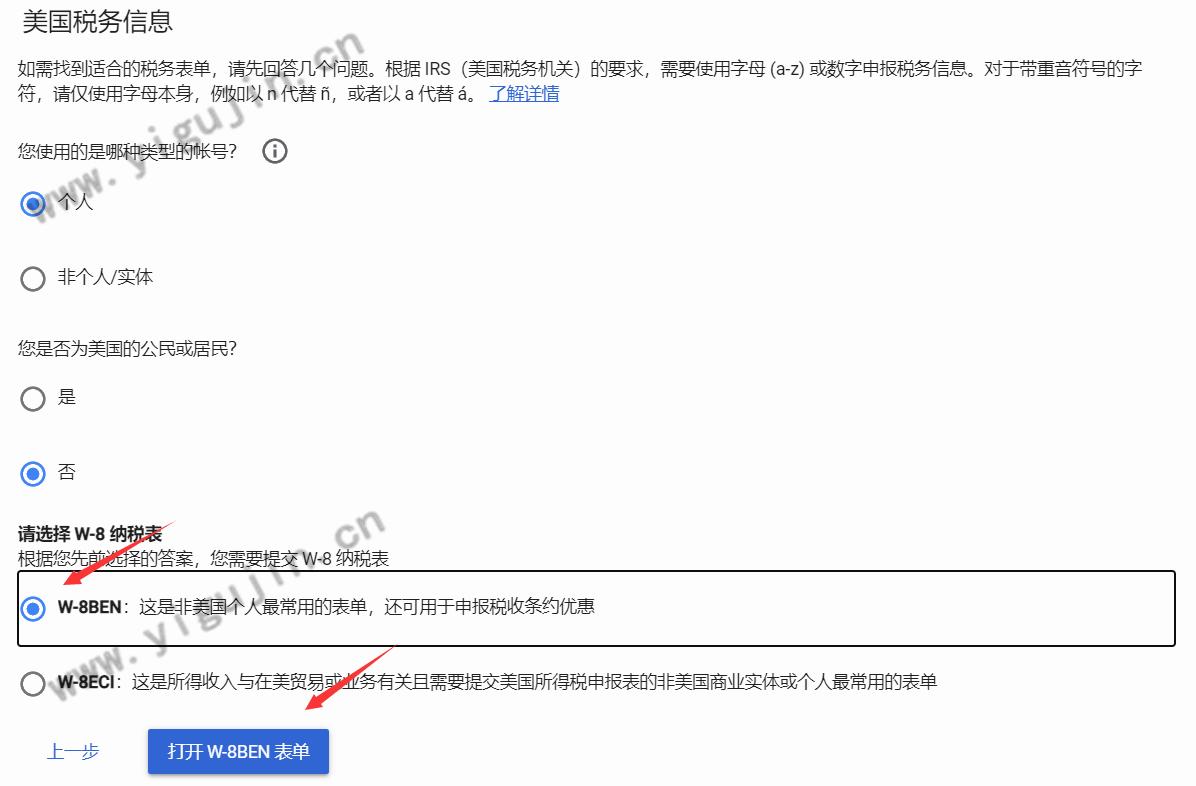Return to the previous step
This screenshot has width=1196, height=786.
[x=74, y=752]
